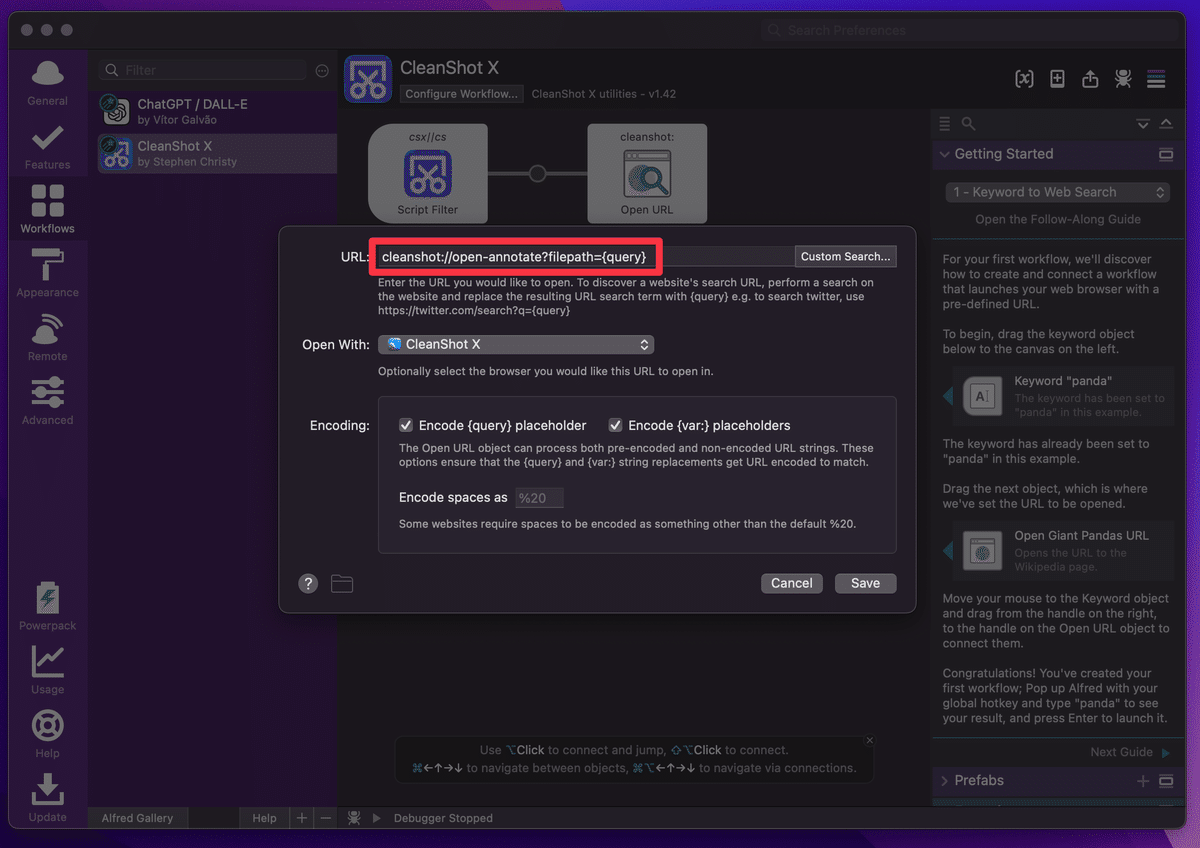Click the Encode spaces as field

[x=539, y=498]
